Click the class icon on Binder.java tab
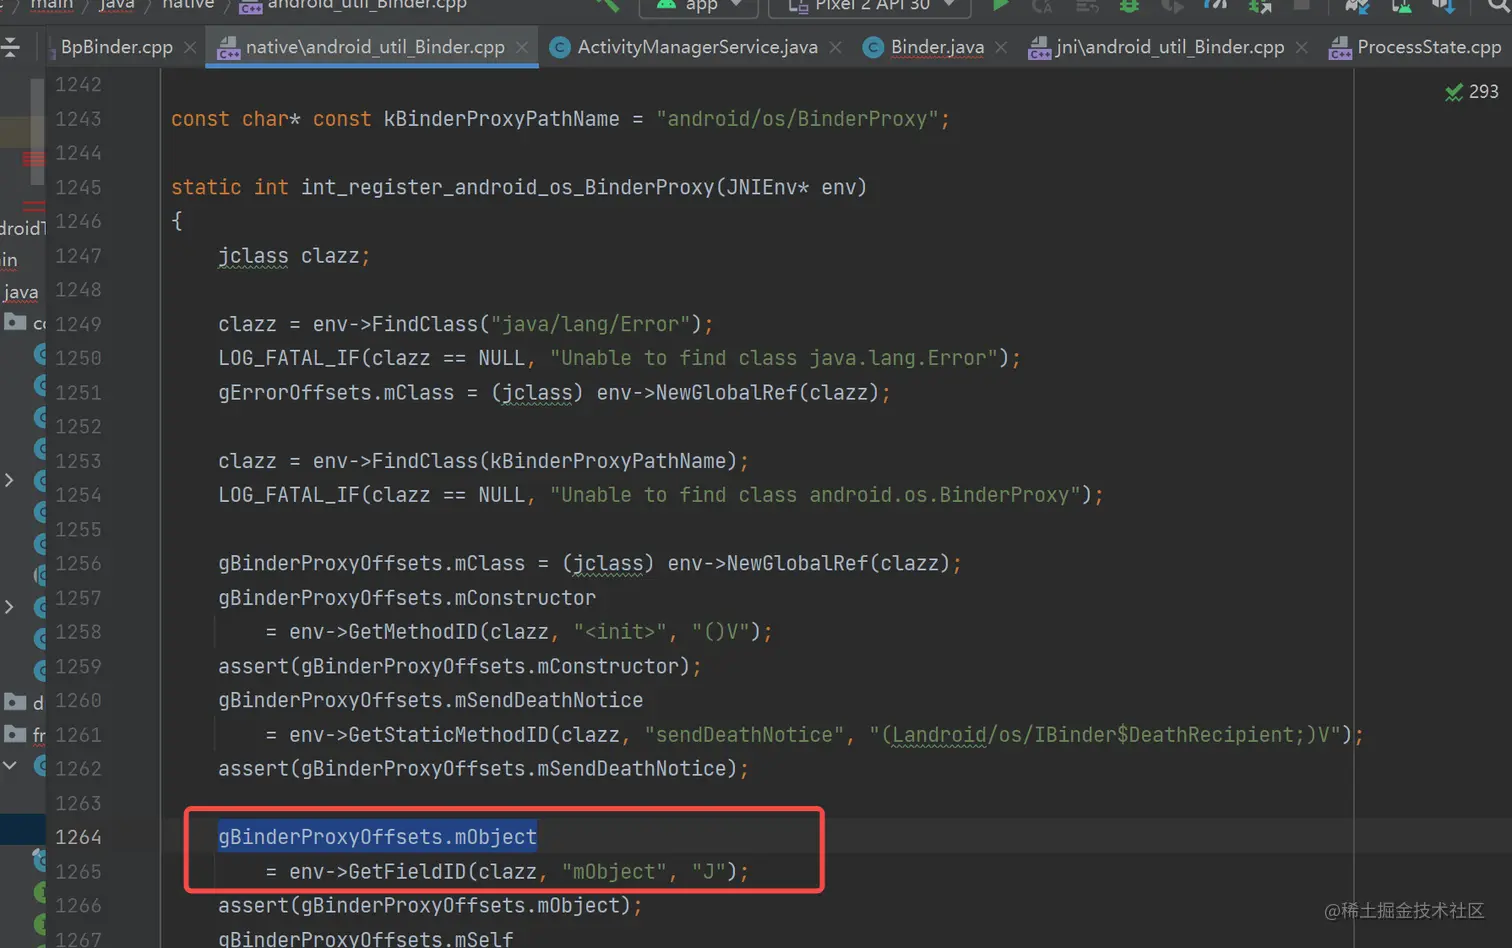This screenshot has height=948, width=1512. [873, 47]
